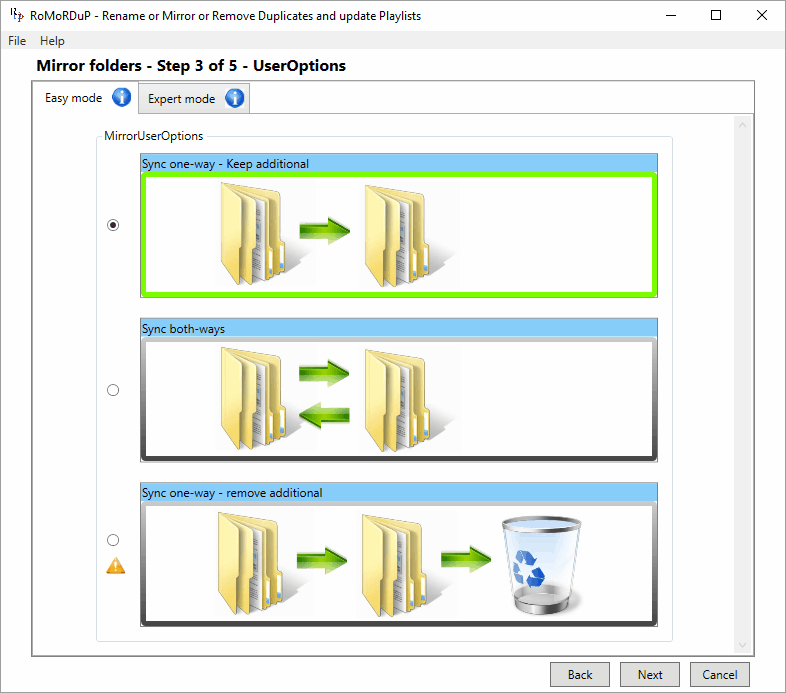
Task: Click the Cancel button
Action: (720, 674)
